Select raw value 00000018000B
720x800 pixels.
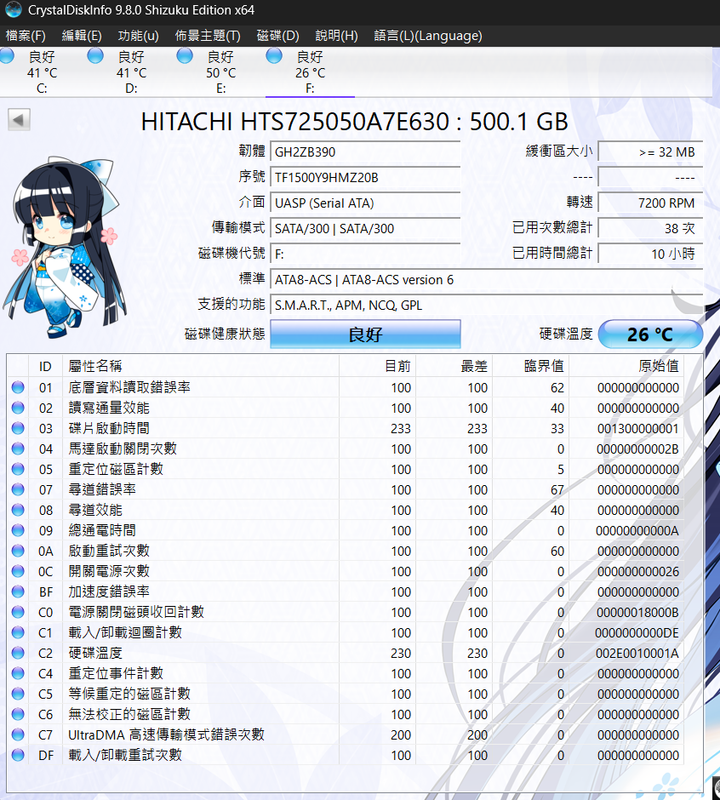(x=637, y=612)
